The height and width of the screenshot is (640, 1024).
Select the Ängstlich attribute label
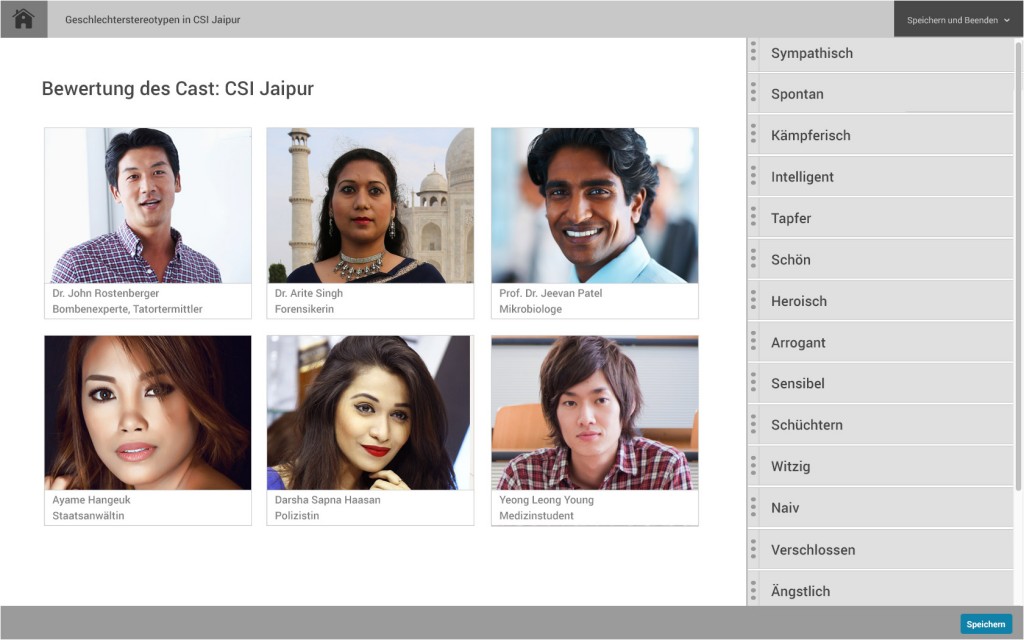pyautogui.click(x=800, y=591)
